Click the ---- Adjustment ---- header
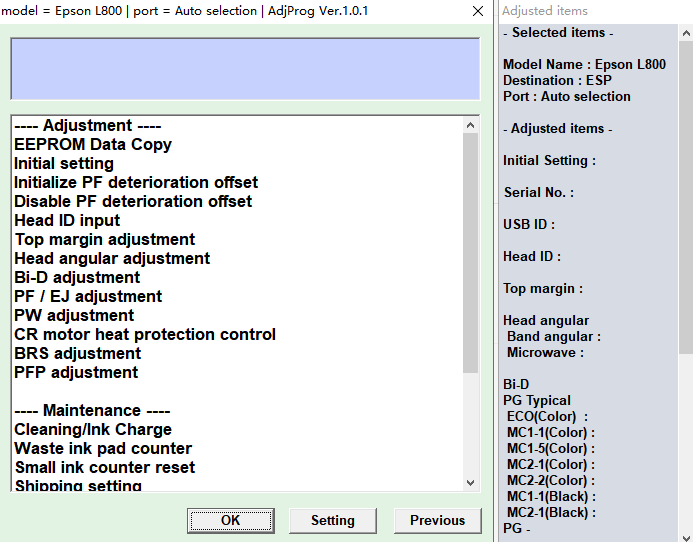The height and width of the screenshot is (542, 693). pos(88,126)
